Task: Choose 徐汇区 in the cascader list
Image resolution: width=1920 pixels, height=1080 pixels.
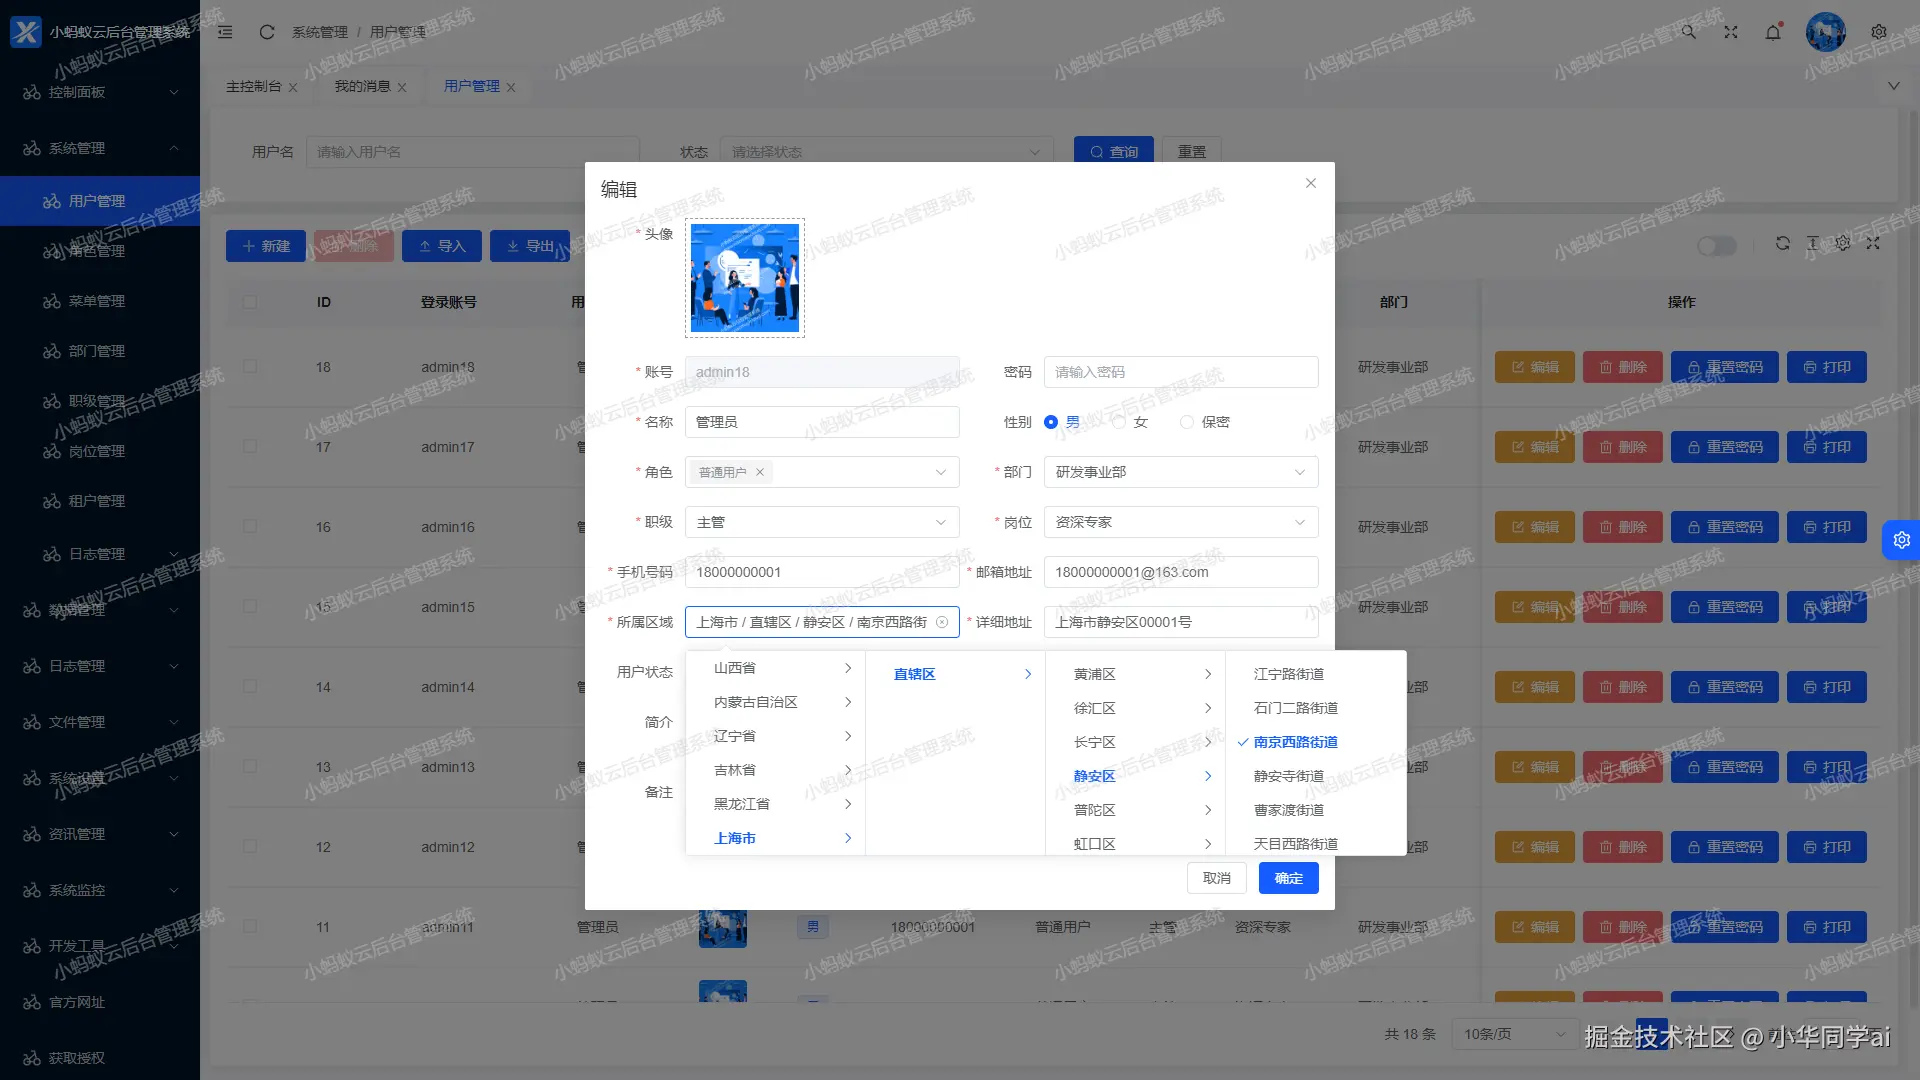Action: [1095, 708]
